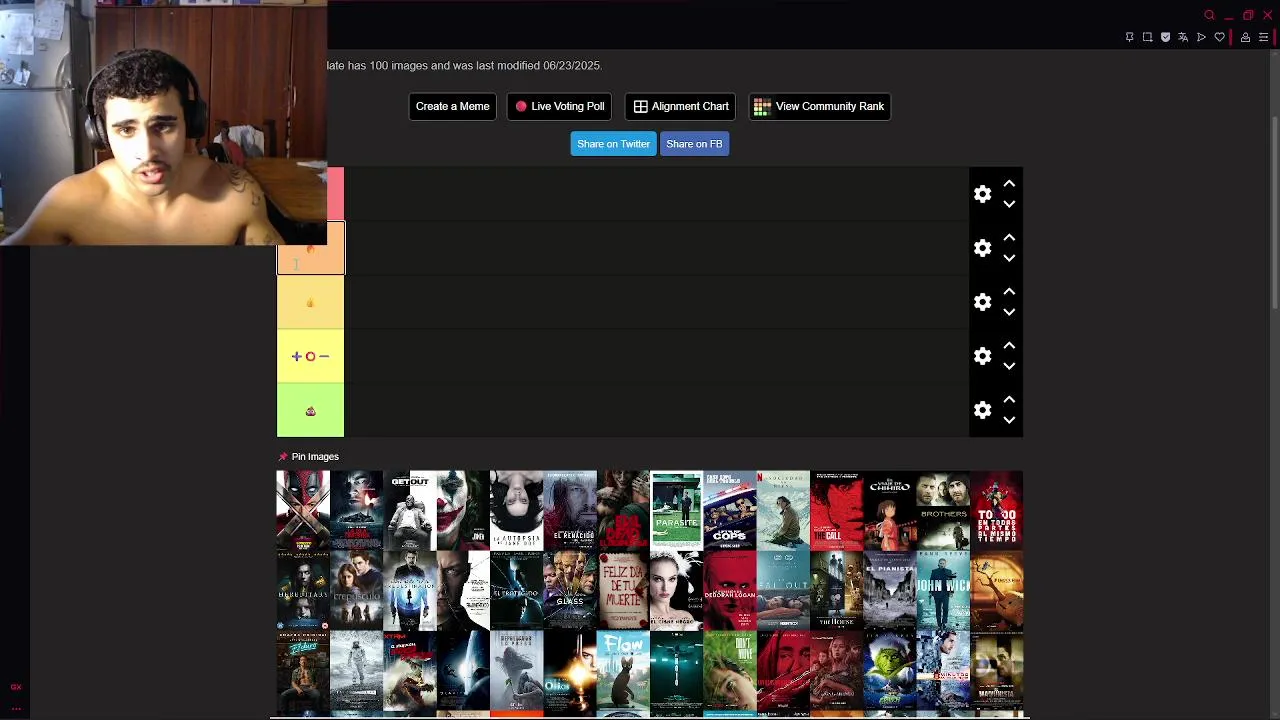The height and width of the screenshot is (720, 1280).
Task: Select the Cops movie poster
Action: 730,510
